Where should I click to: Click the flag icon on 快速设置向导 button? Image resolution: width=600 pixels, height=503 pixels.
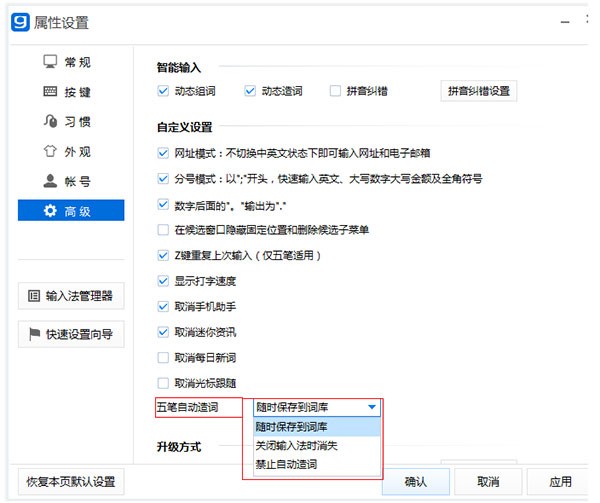[x=34, y=334]
